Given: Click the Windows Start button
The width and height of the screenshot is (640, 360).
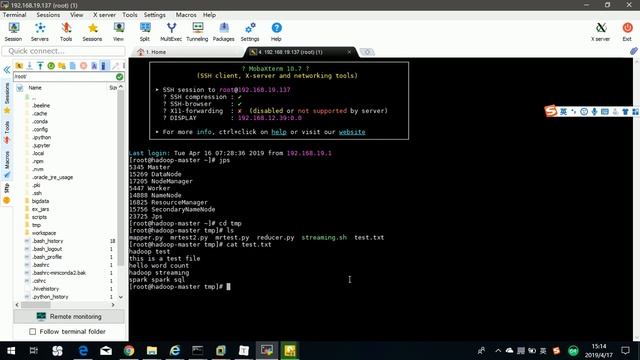Looking at the screenshot, I should tap(11, 351).
